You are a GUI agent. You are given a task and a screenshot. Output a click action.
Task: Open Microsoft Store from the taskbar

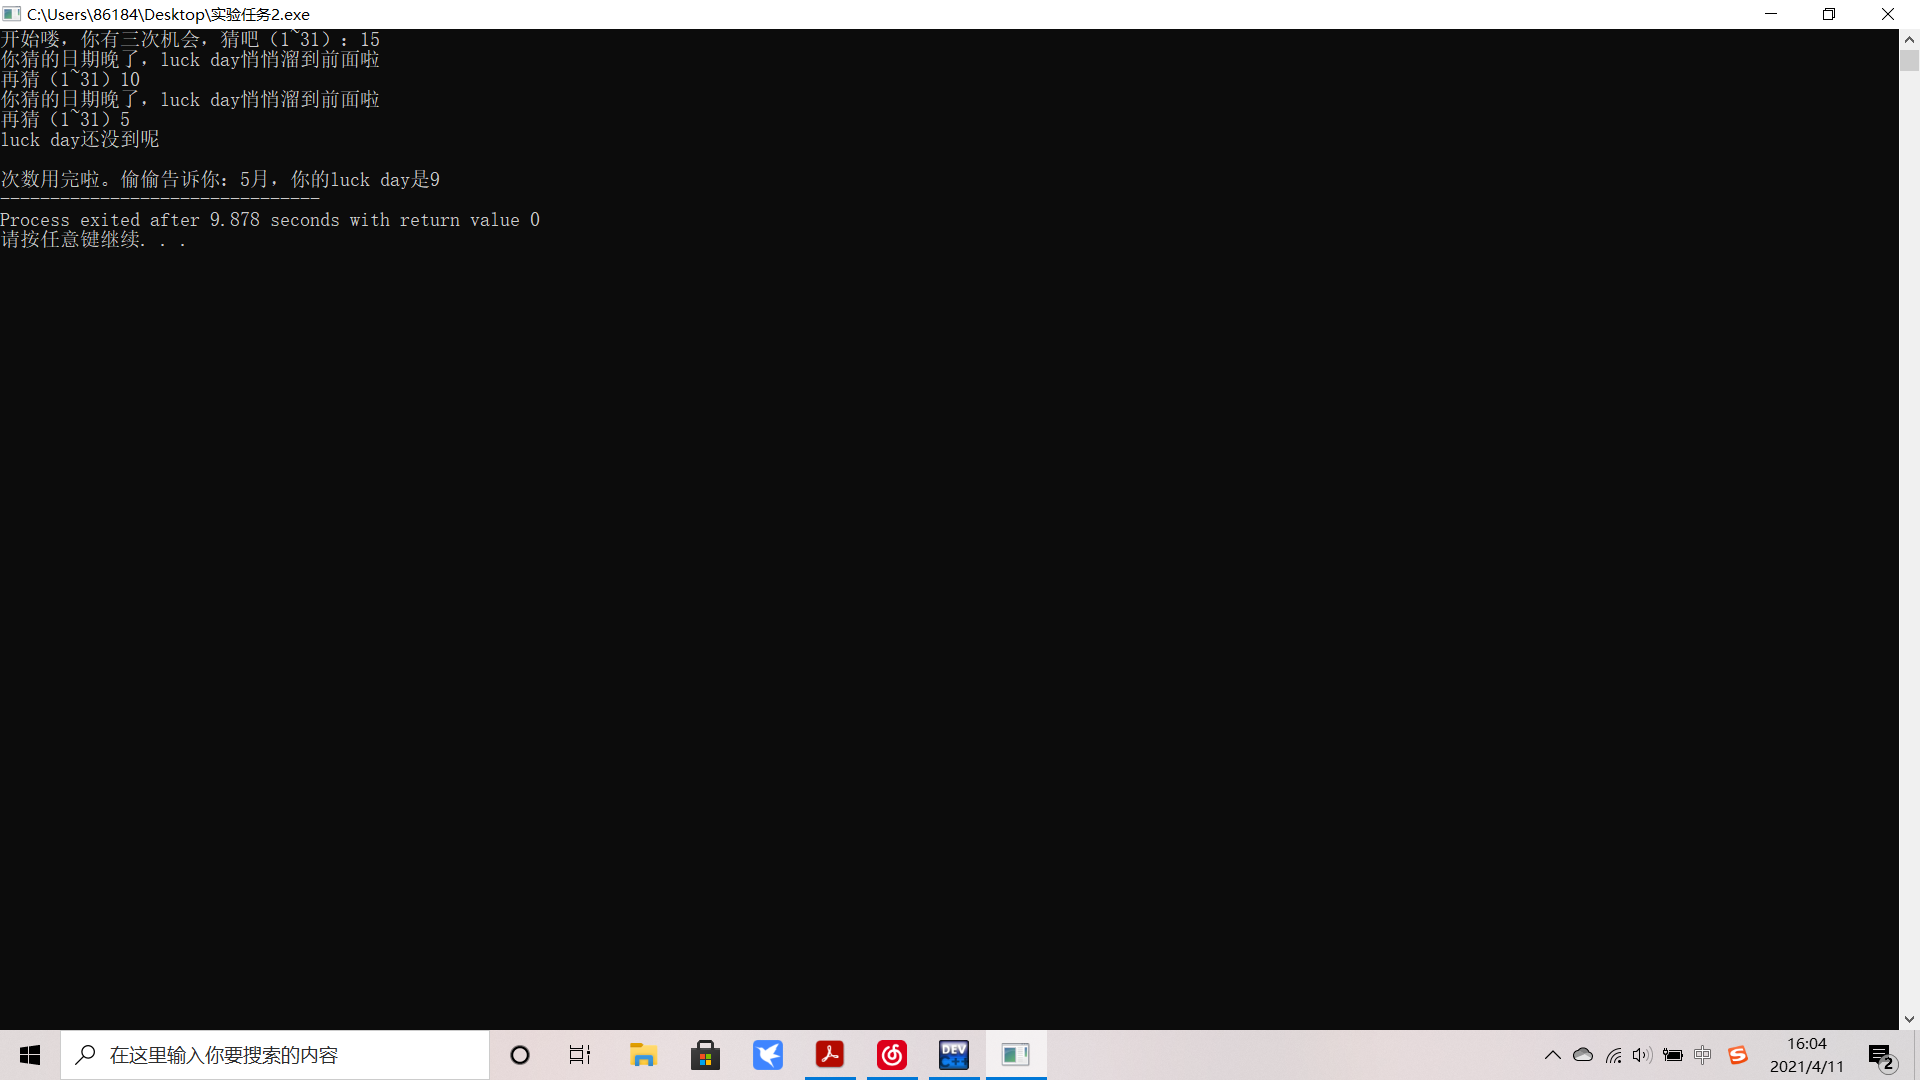tap(706, 1055)
